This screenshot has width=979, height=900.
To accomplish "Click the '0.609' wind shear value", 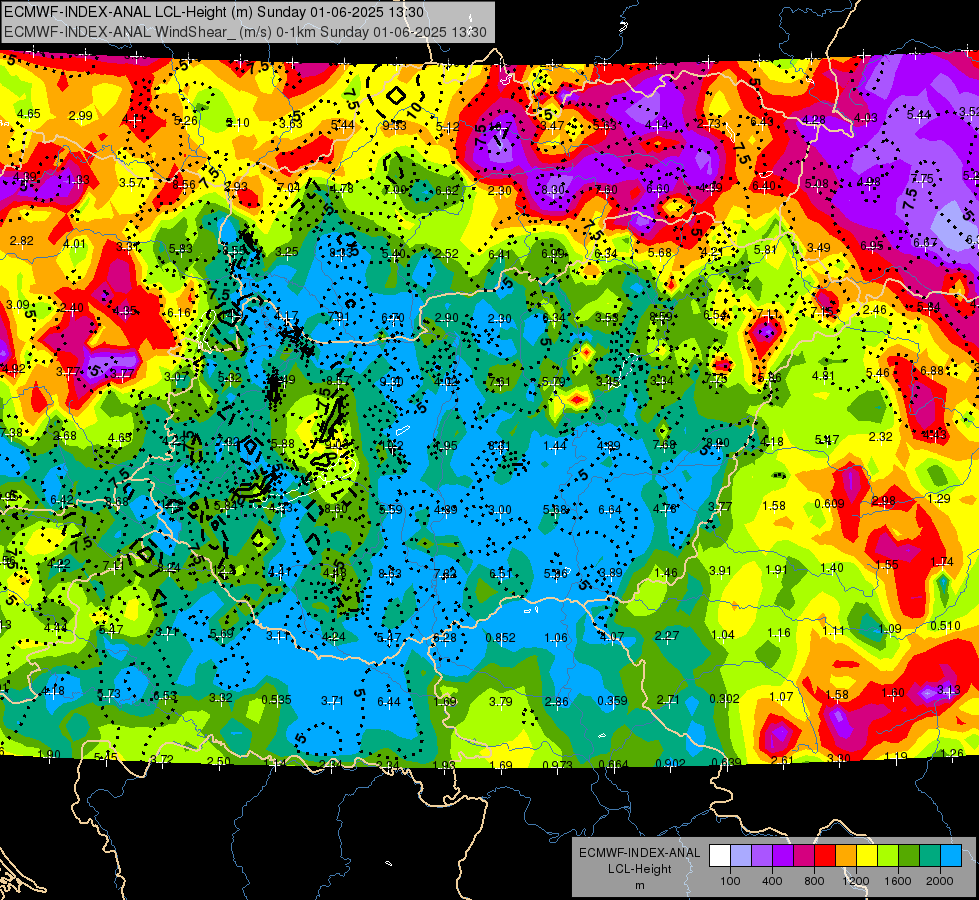I will pyautogui.click(x=829, y=504).
